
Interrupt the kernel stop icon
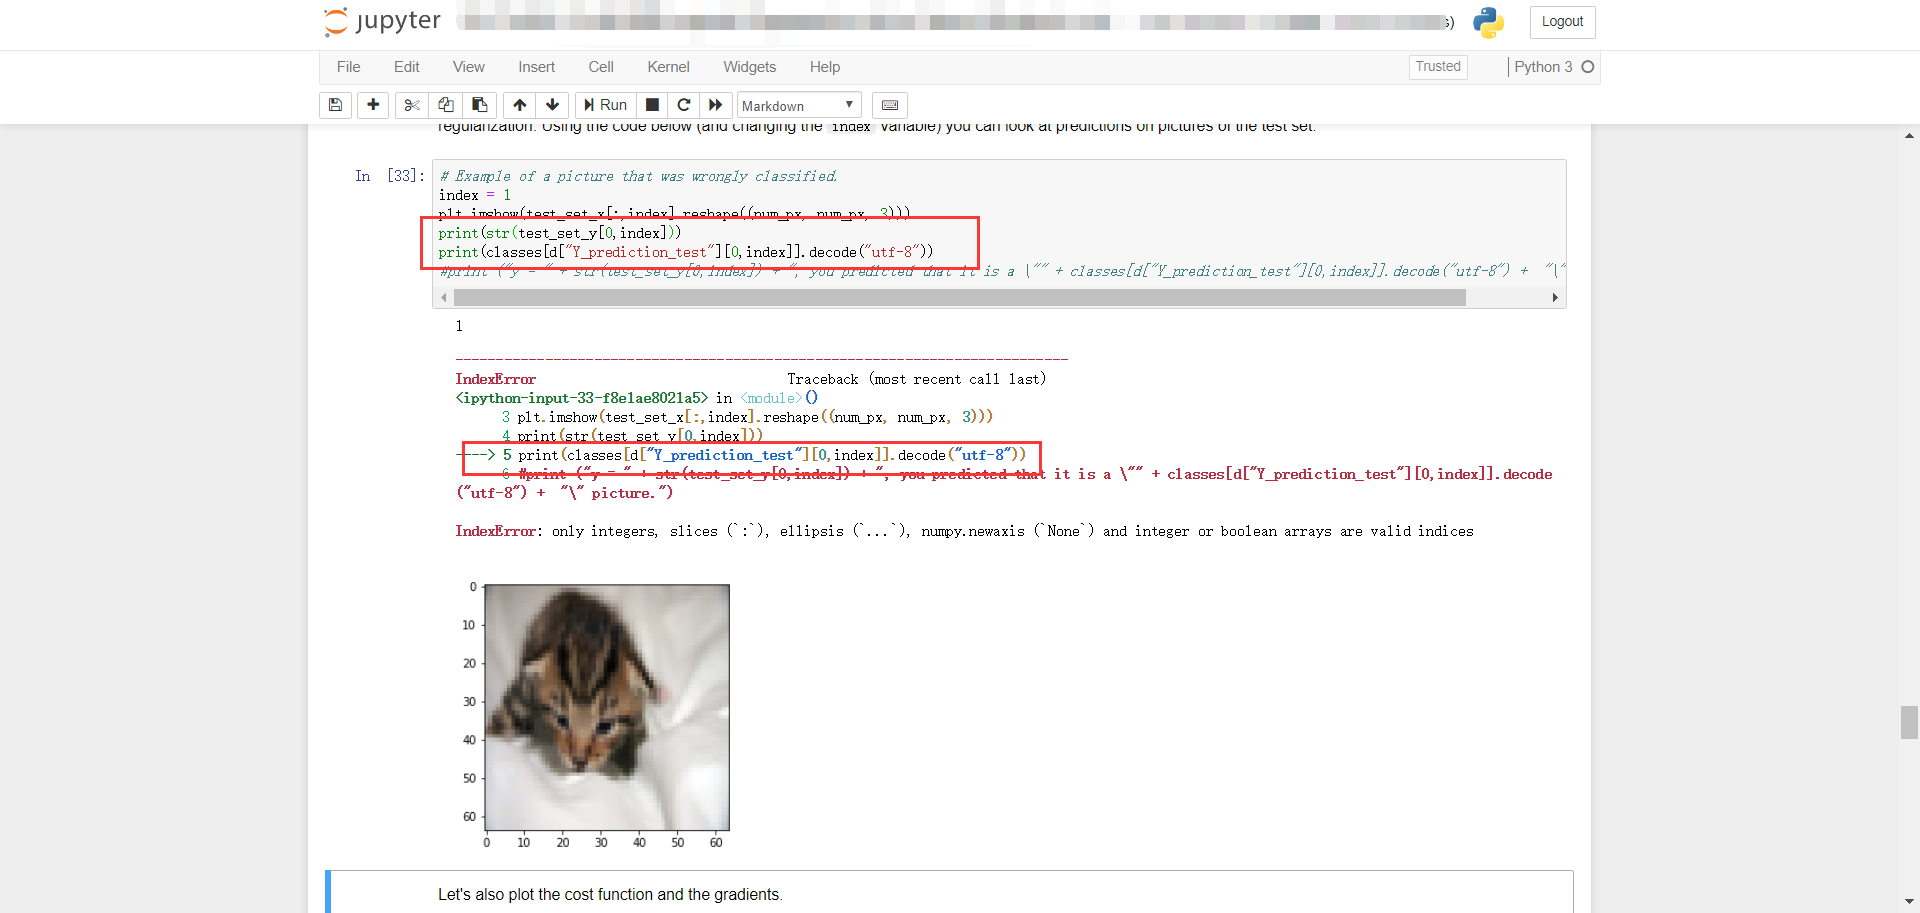[x=652, y=105]
